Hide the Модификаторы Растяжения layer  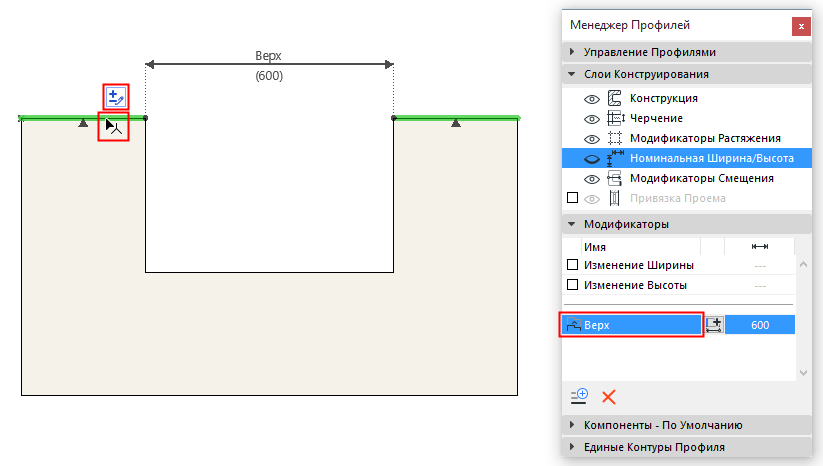[592, 139]
